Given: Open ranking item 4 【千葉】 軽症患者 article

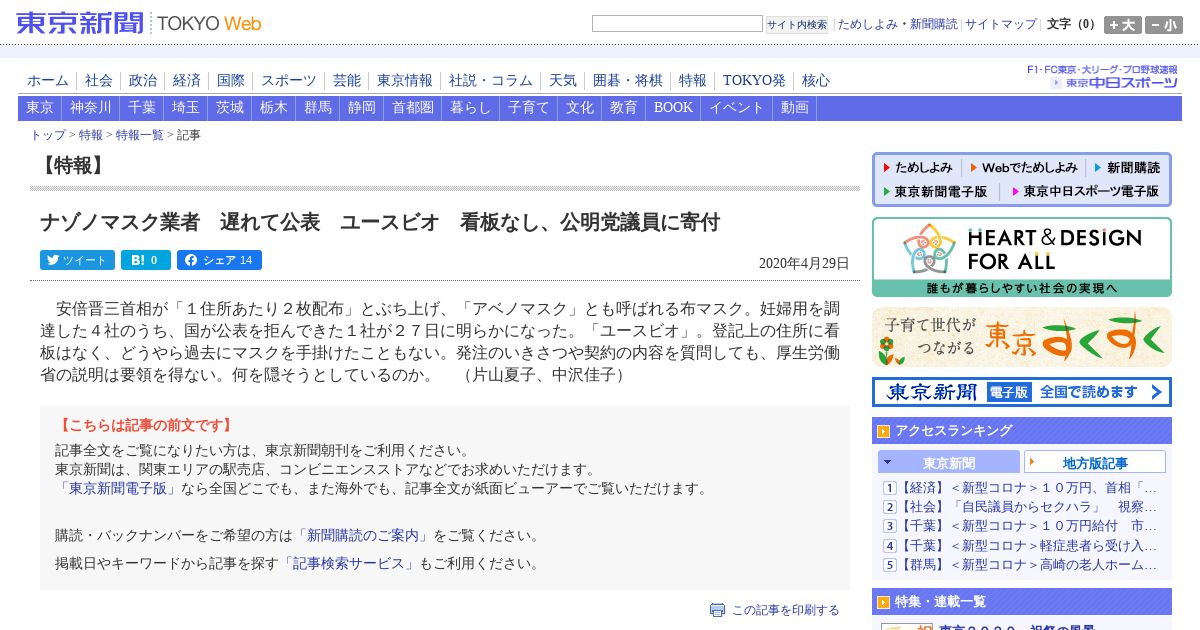Looking at the screenshot, I should pyautogui.click(x=1028, y=545).
